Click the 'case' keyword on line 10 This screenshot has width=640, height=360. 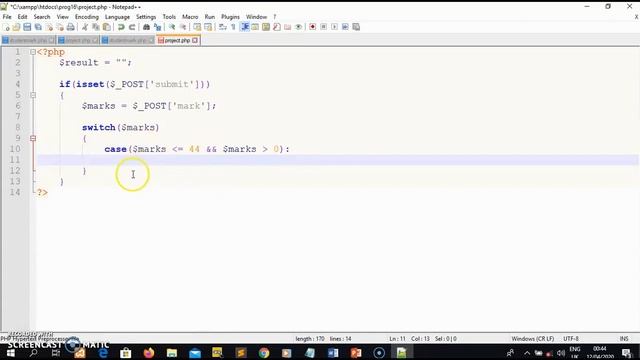(x=115, y=149)
